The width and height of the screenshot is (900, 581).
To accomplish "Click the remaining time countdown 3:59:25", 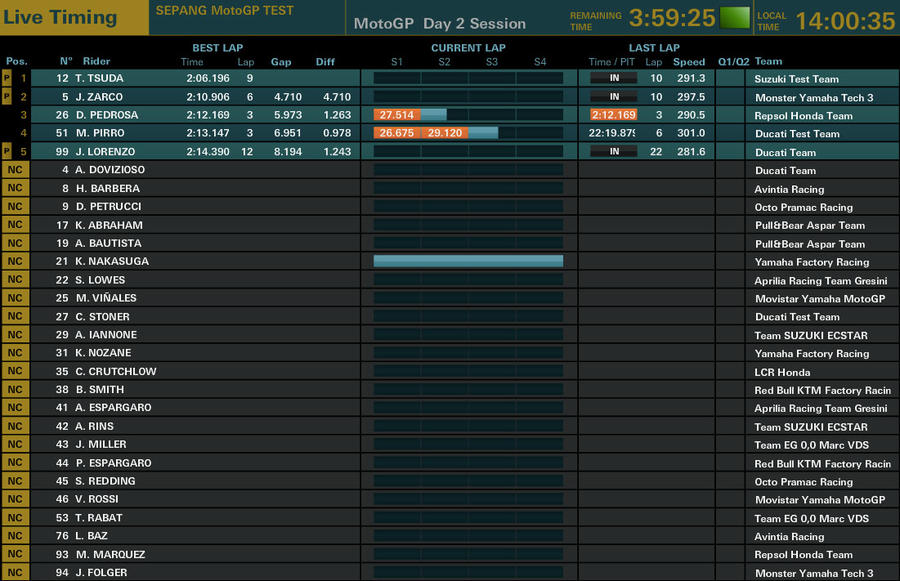I will (x=672, y=18).
